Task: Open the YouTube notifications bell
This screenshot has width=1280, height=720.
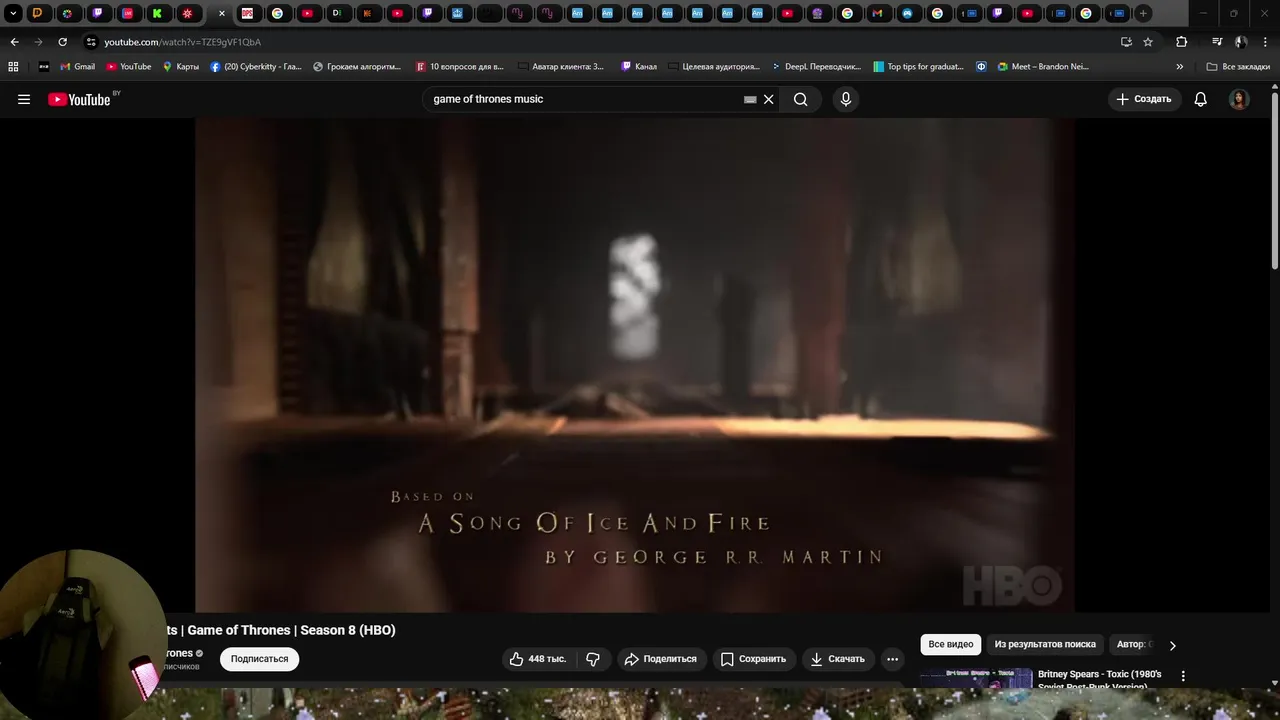Action: click(1201, 99)
